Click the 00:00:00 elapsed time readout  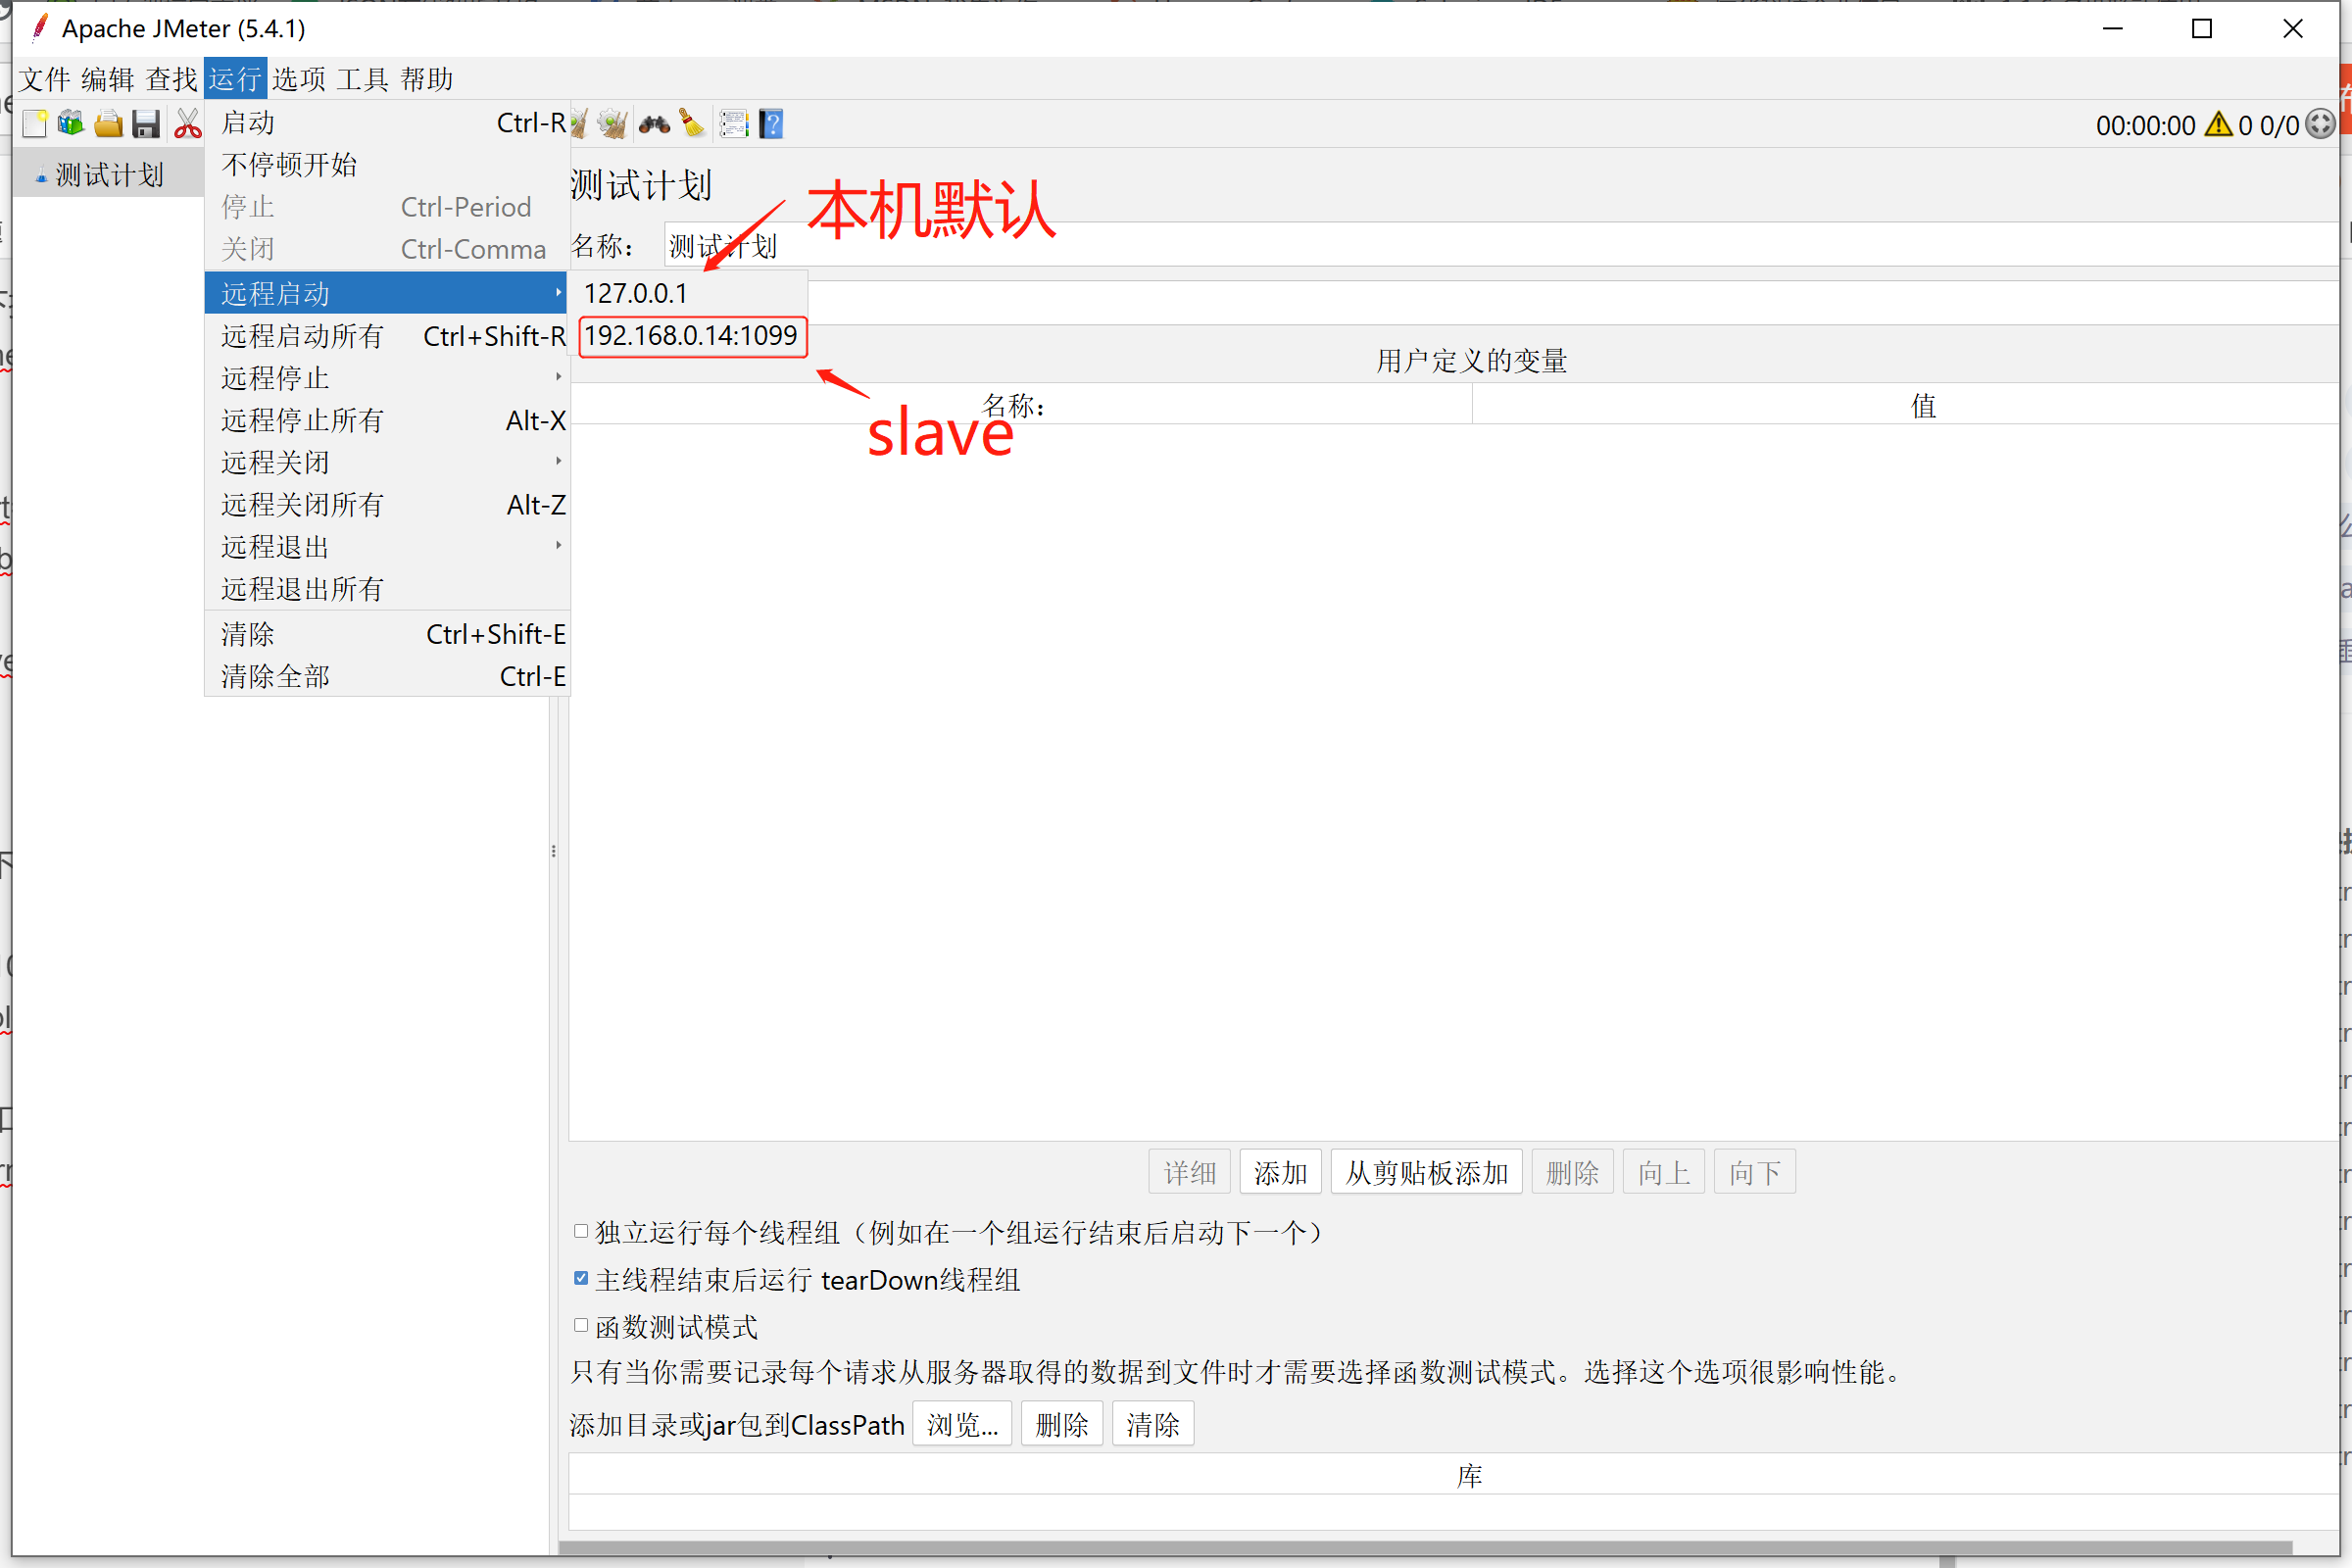pos(2145,126)
